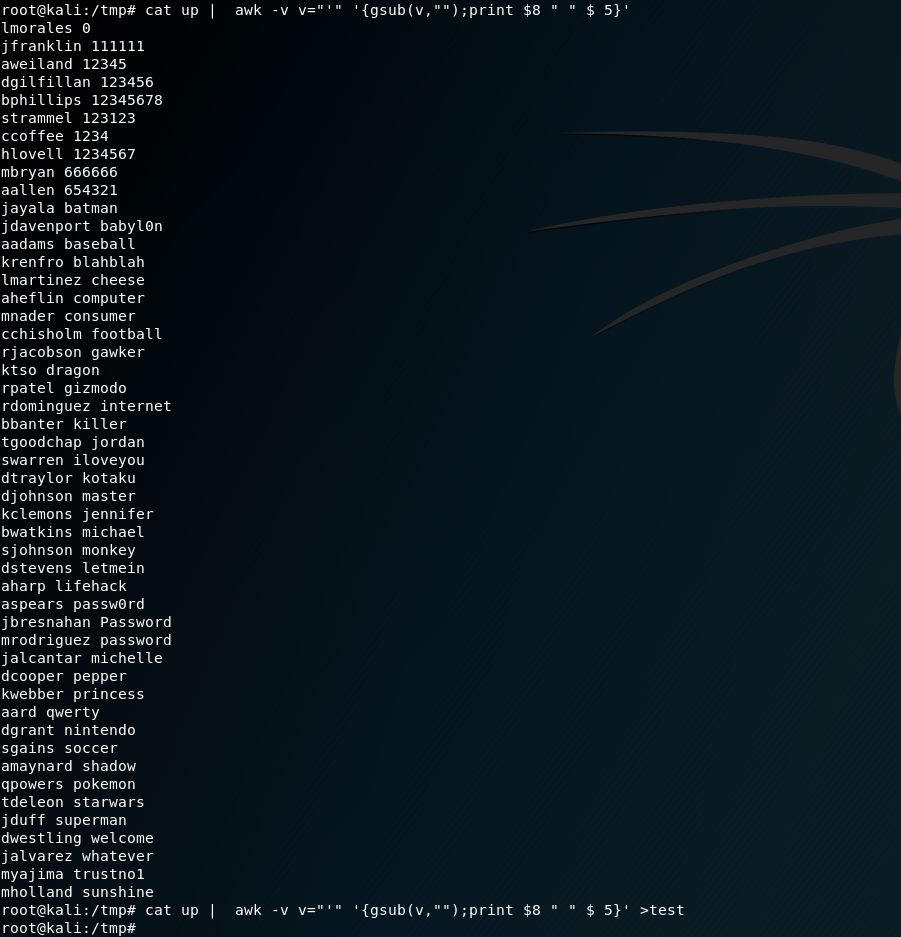Click the "jdavenport babyl0n" row
Image resolution: width=901 pixels, height=937 pixels.
click(x=82, y=226)
